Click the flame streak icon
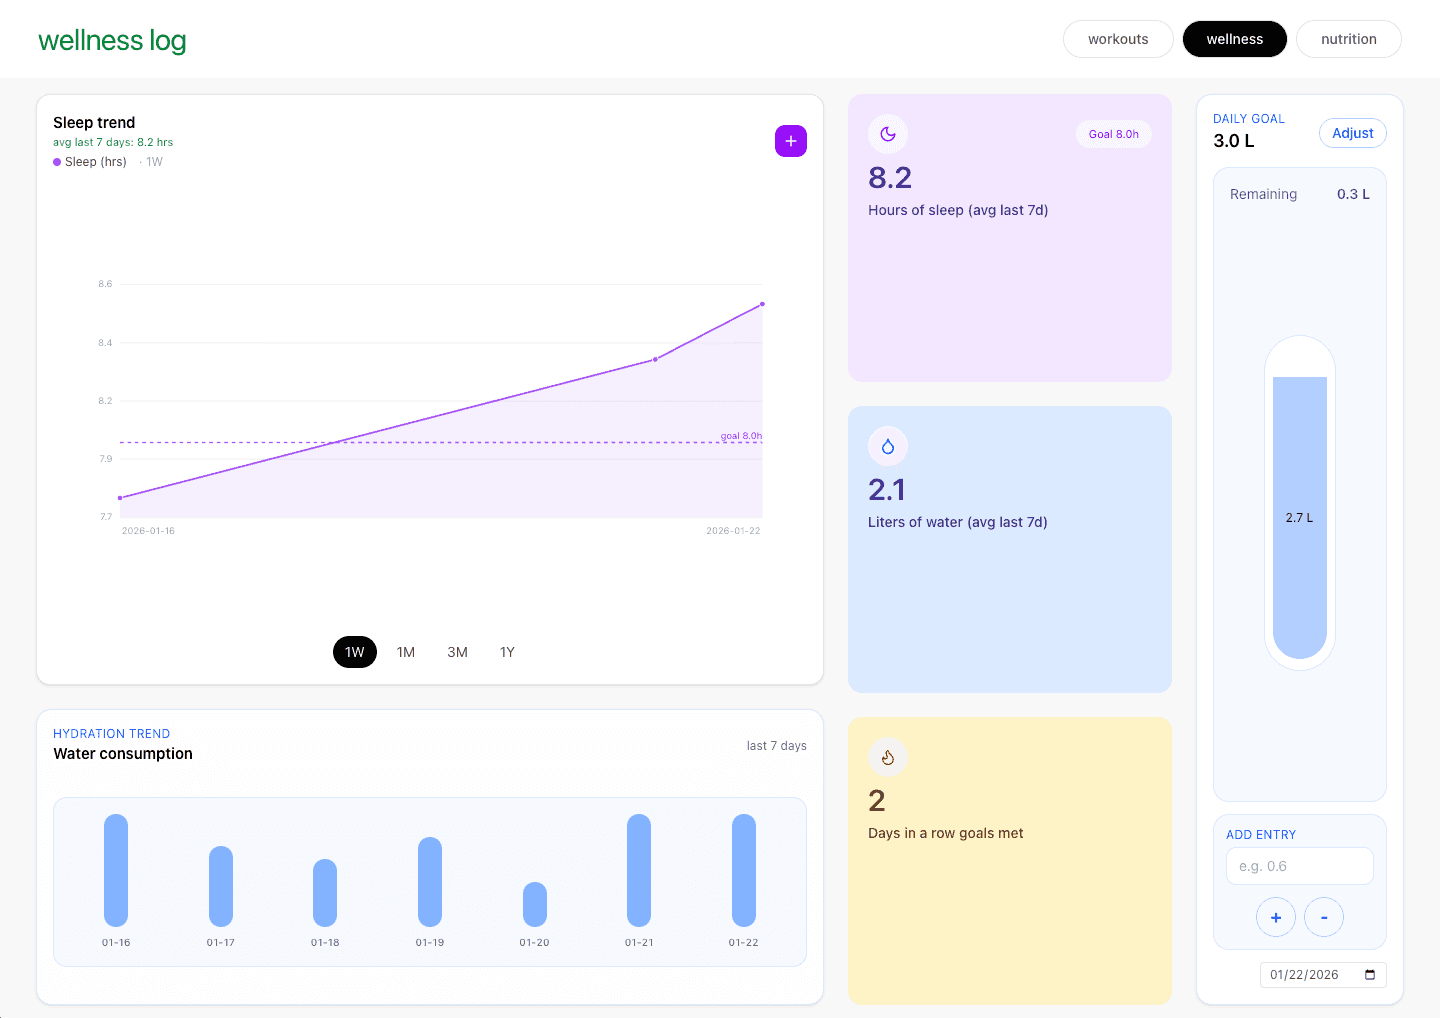This screenshot has width=1440, height=1018. point(887,757)
